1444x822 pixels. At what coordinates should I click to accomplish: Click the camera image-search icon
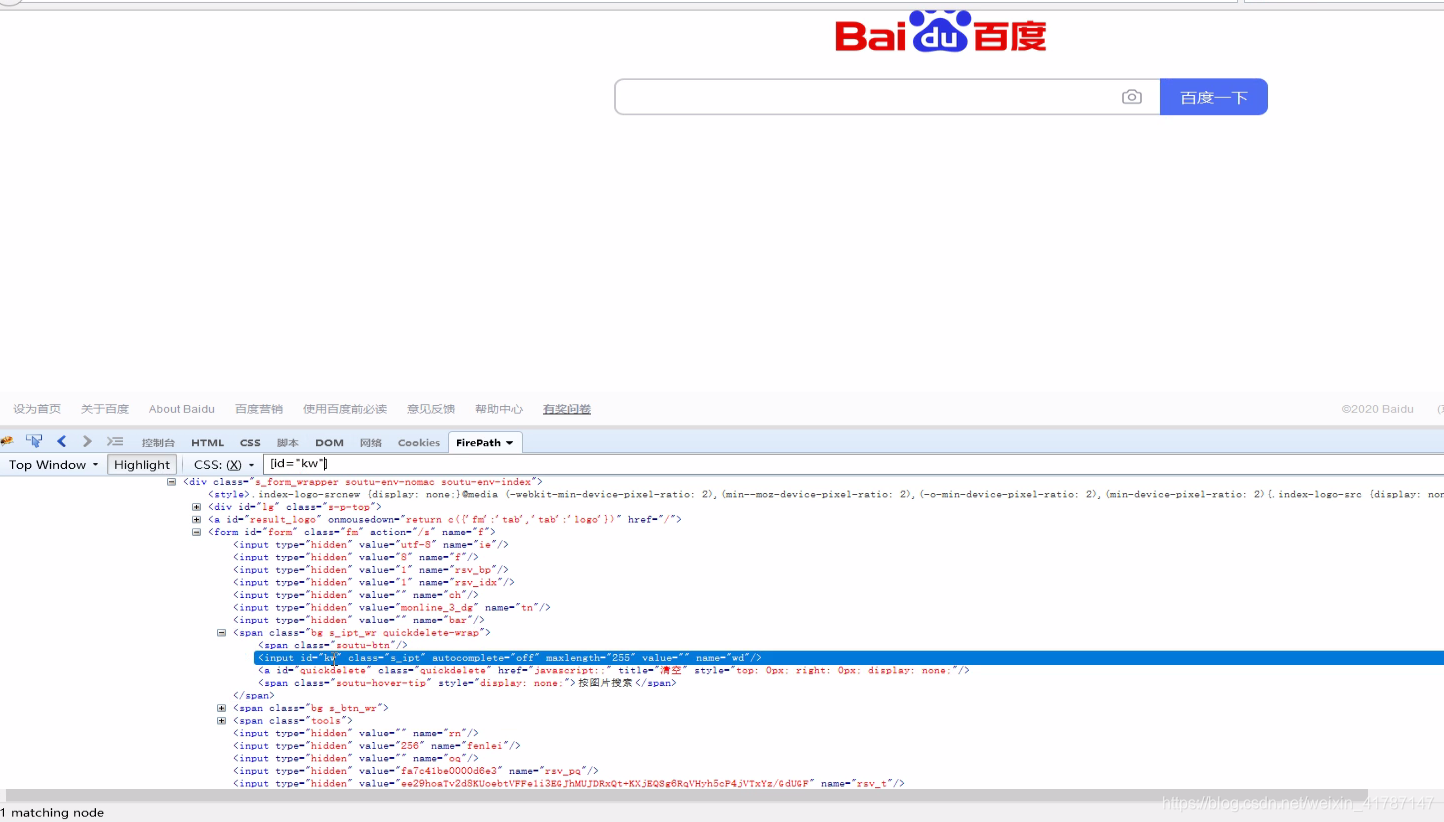1132,97
